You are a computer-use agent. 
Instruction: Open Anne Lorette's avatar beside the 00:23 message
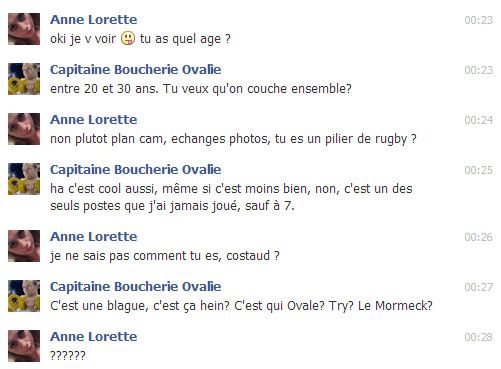coord(24,29)
